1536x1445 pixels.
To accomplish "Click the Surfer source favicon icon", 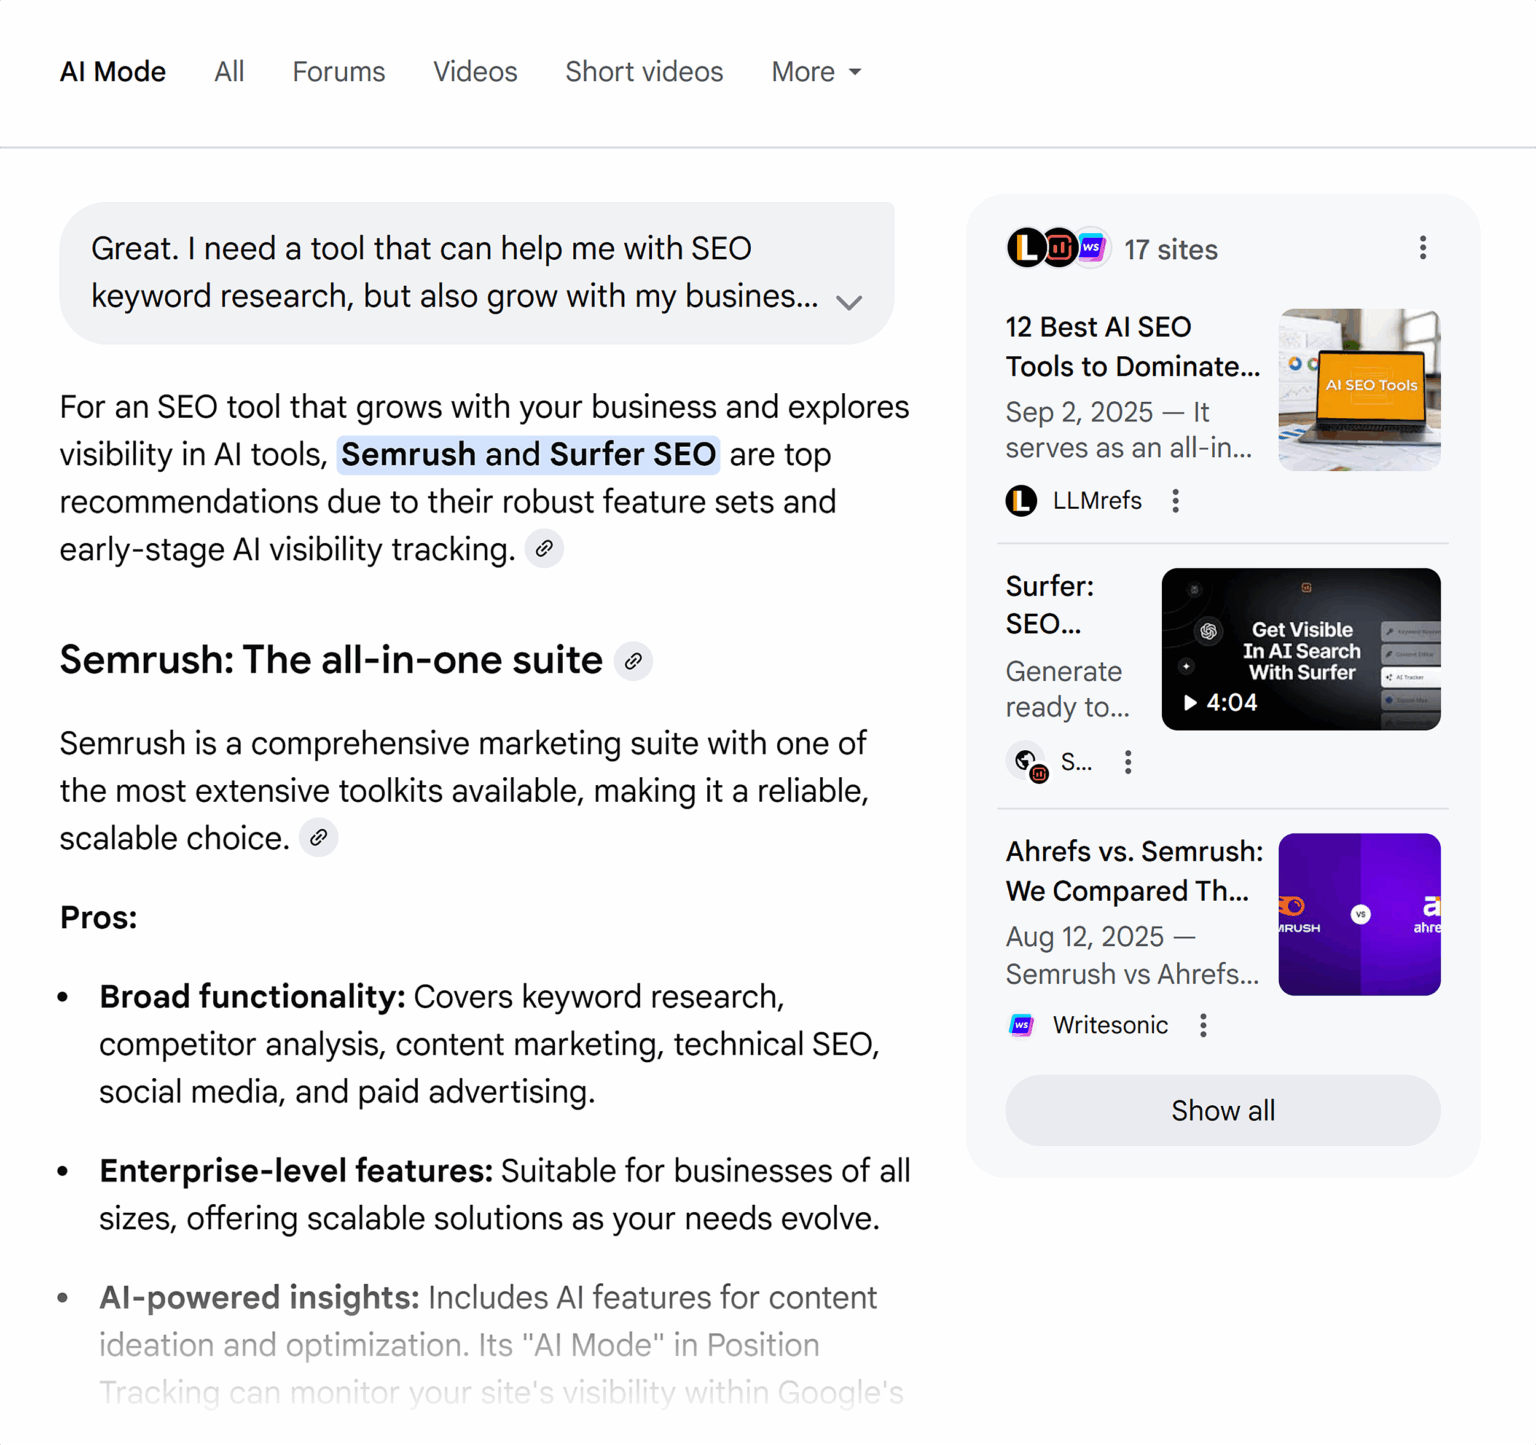I will [1027, 763].
